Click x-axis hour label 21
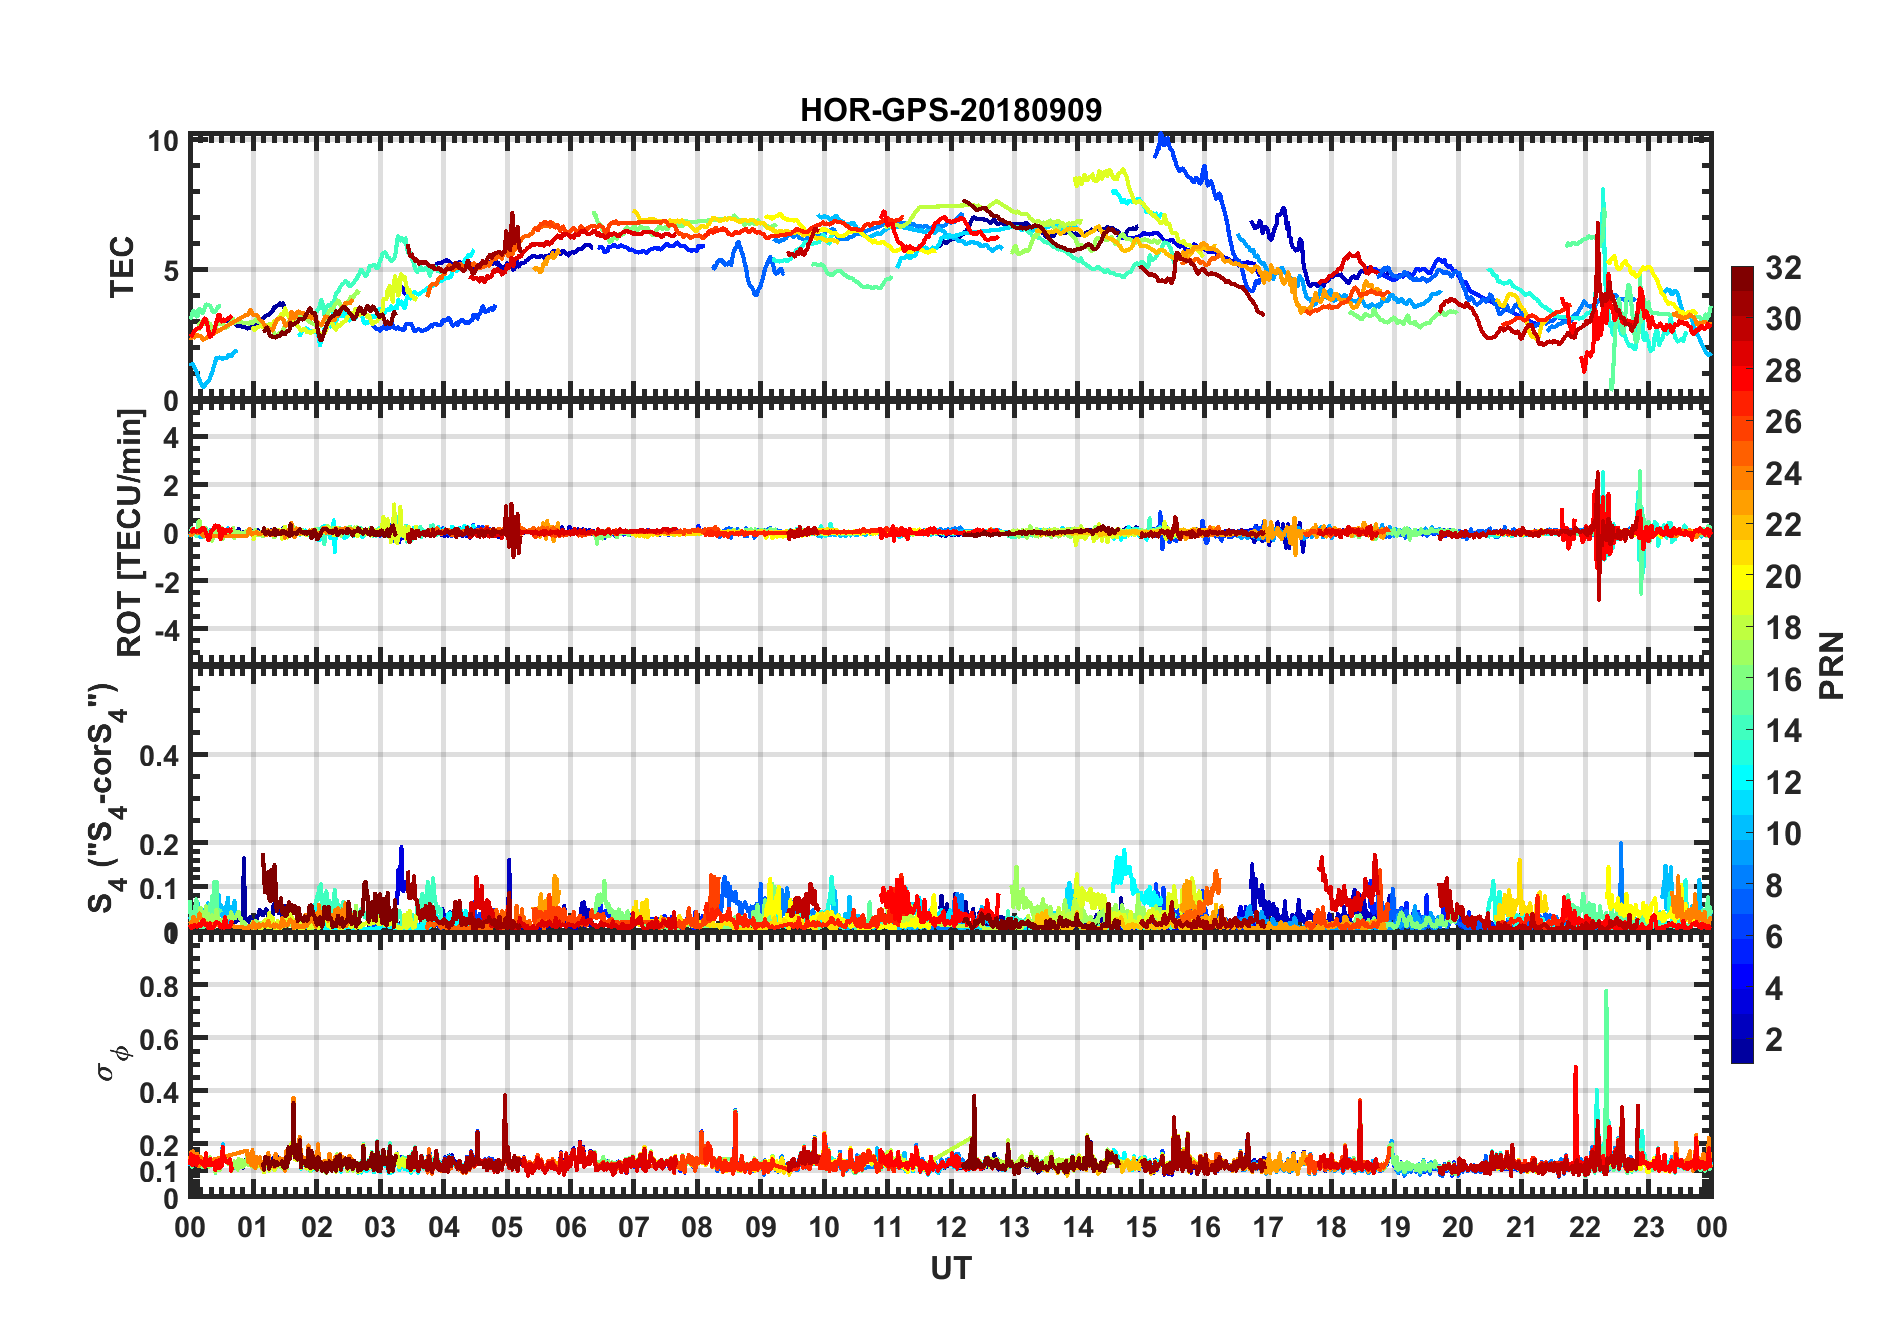The width and height of the screenshot is (1902, 1330). pyautogui.click(x=1521, y=1228)
